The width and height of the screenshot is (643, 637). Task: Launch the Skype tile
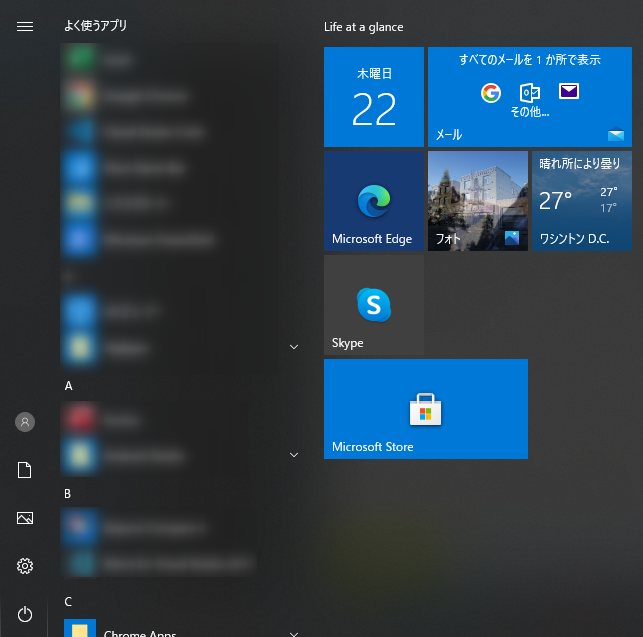(x=374, y=305)
